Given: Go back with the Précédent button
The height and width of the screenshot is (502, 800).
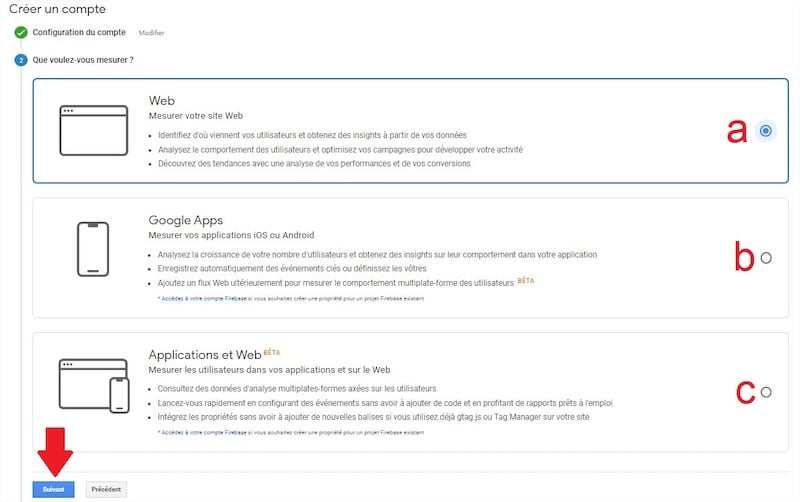Looking at the screenshot, I should tap(106, 489).
